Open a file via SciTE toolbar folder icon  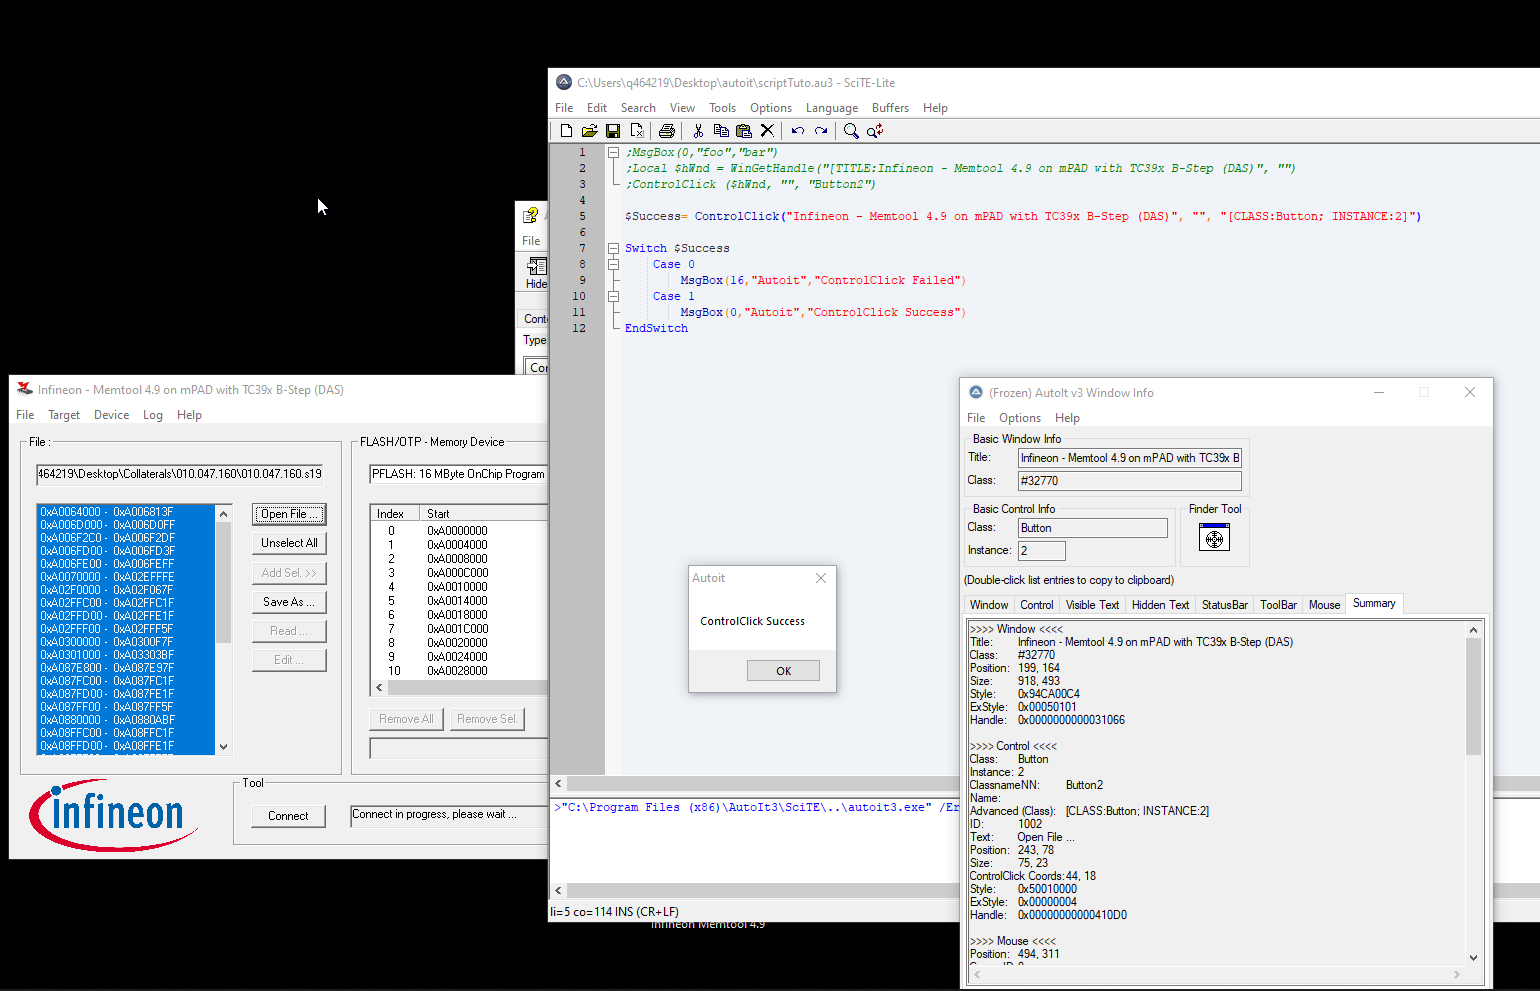[589, 131]
